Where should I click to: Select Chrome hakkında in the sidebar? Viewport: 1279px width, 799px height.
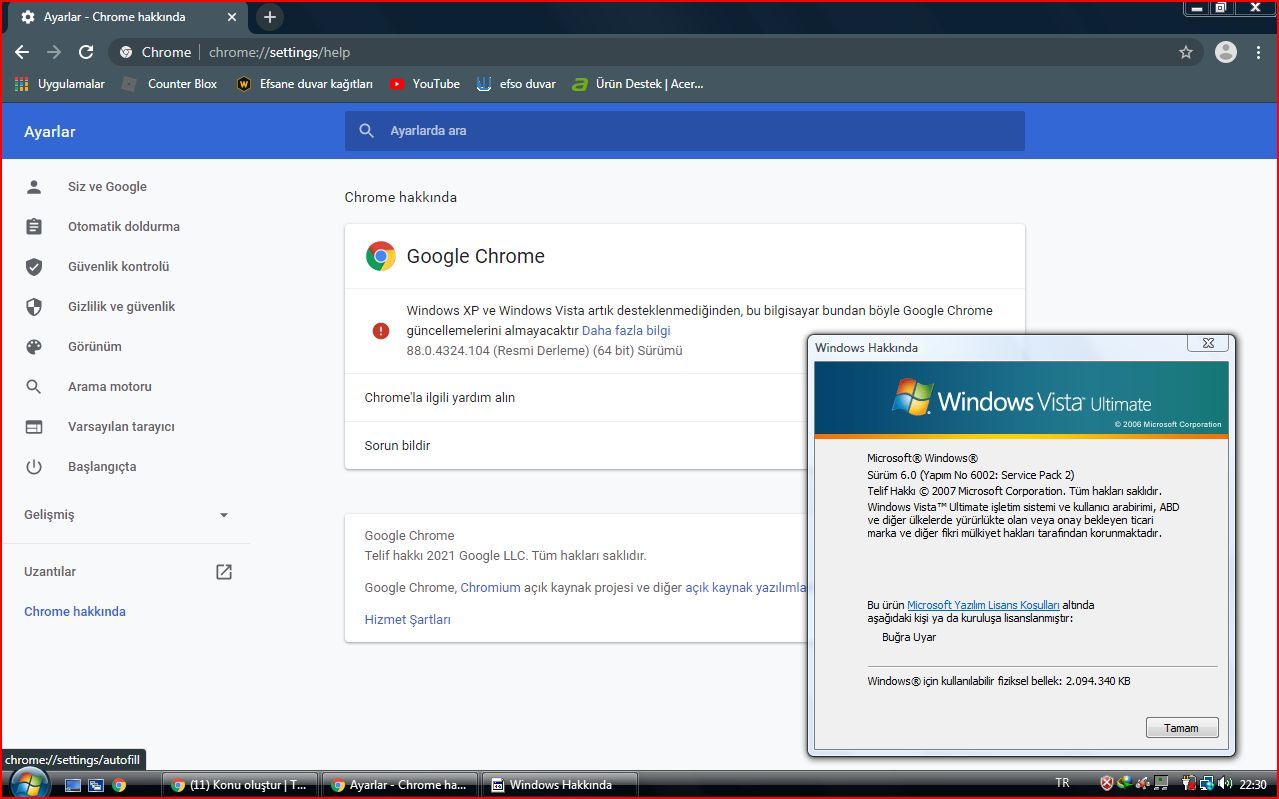(x=75, y=612)
